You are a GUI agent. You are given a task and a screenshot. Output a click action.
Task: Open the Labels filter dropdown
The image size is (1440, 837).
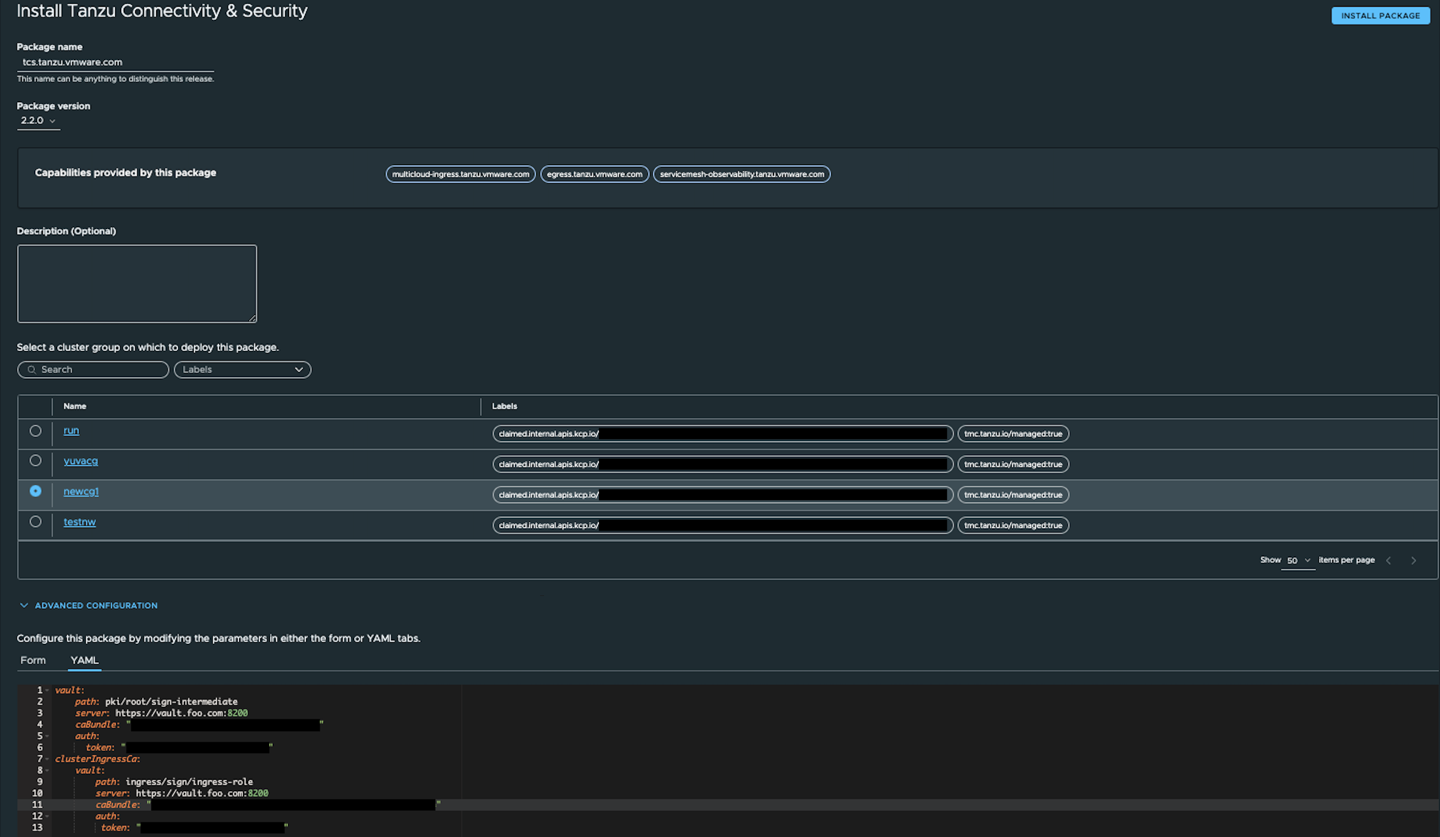(x=242, y=370)
